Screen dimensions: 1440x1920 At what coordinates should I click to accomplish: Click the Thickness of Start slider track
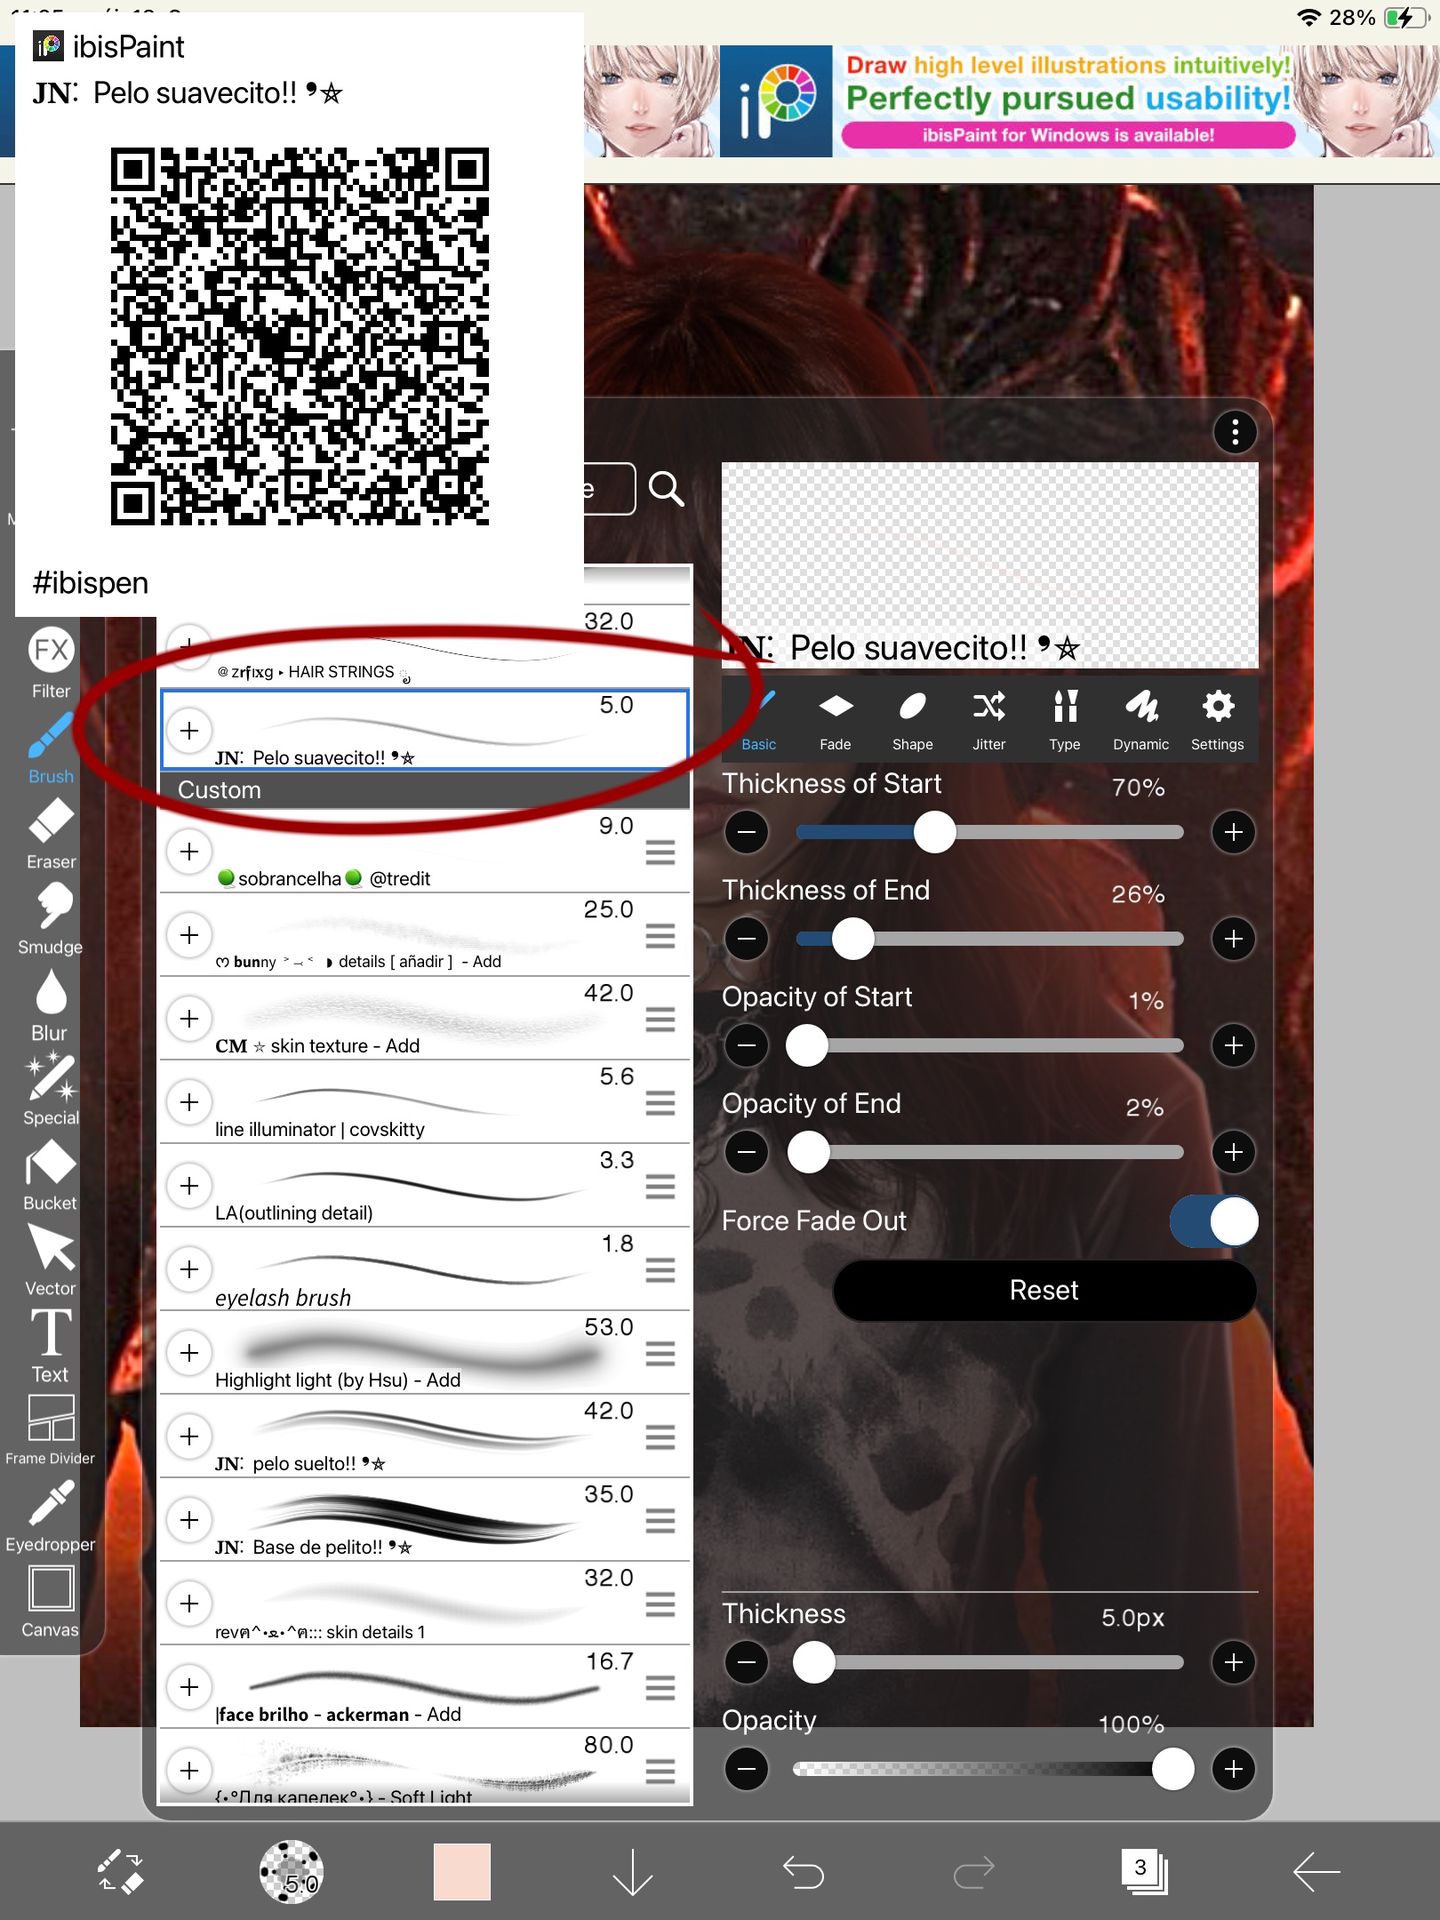[x=990, y=832]
